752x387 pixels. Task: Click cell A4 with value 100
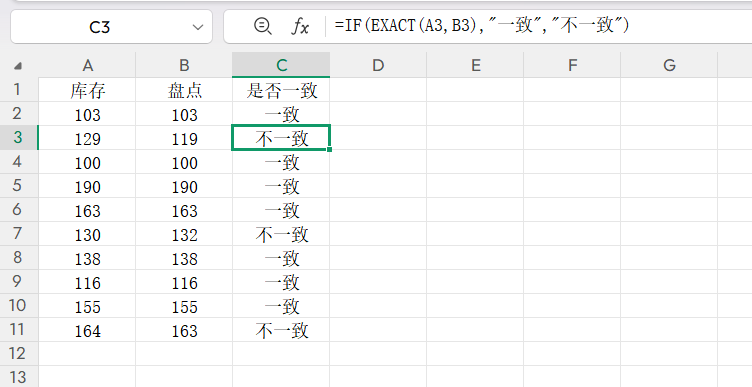(x=87, y=162)
